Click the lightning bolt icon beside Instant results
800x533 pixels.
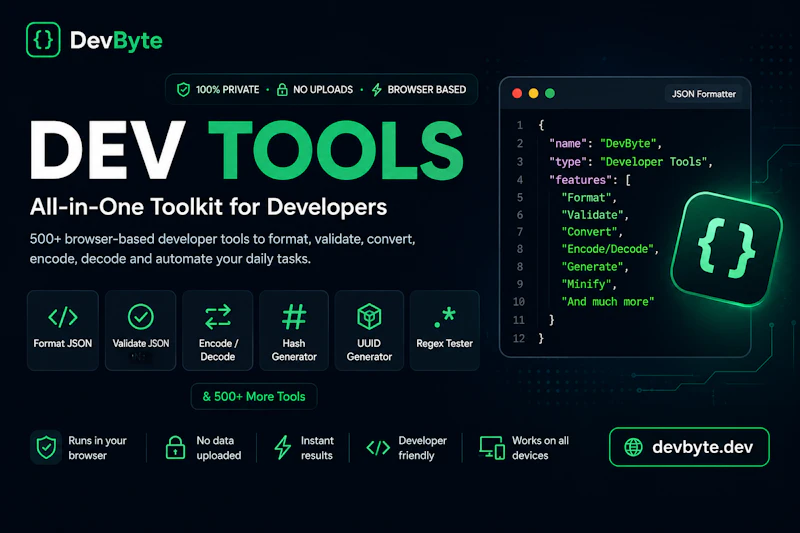283,447
